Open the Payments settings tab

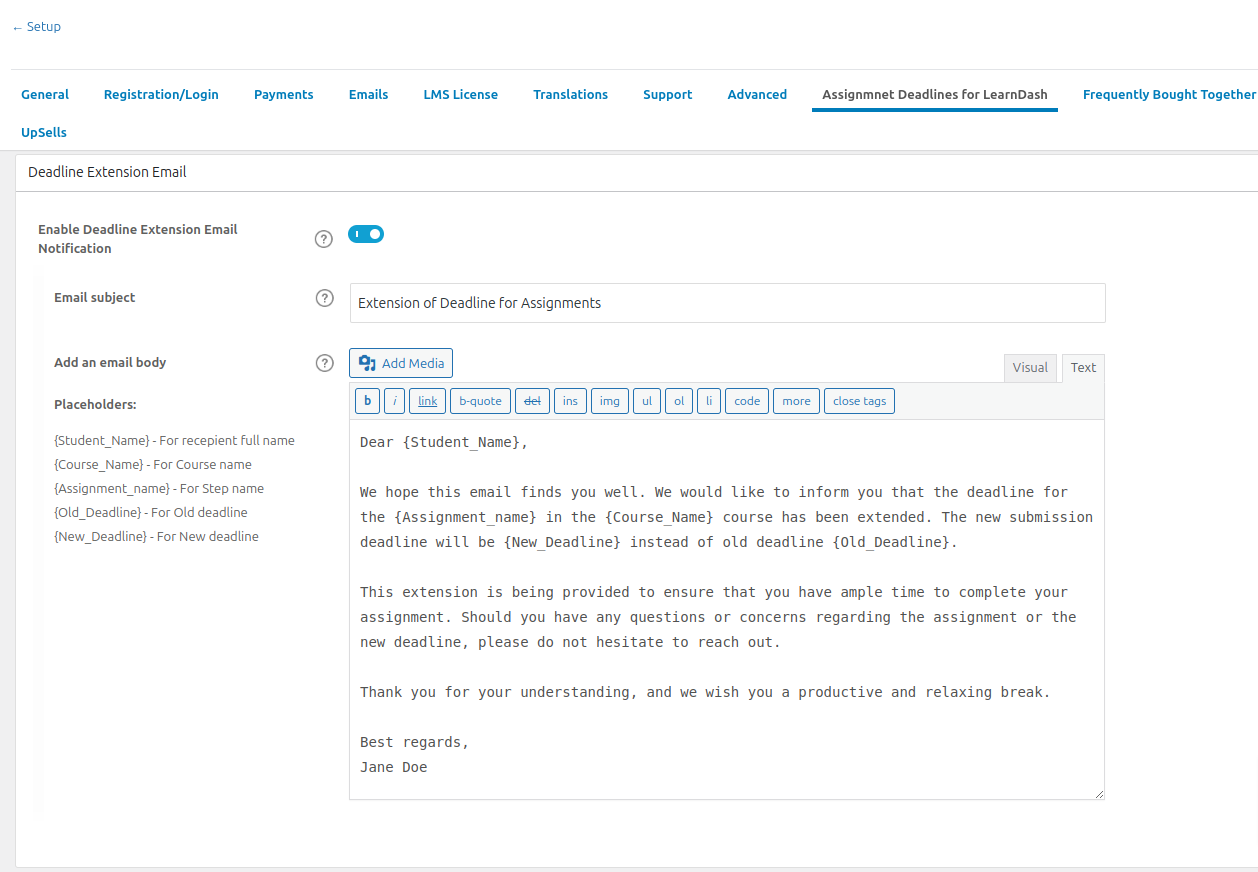coord(283,94)
